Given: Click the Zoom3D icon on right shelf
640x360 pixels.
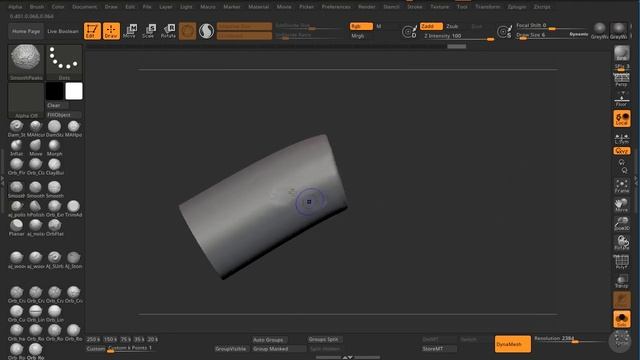Looking at the screenshot, I should 622,224.
